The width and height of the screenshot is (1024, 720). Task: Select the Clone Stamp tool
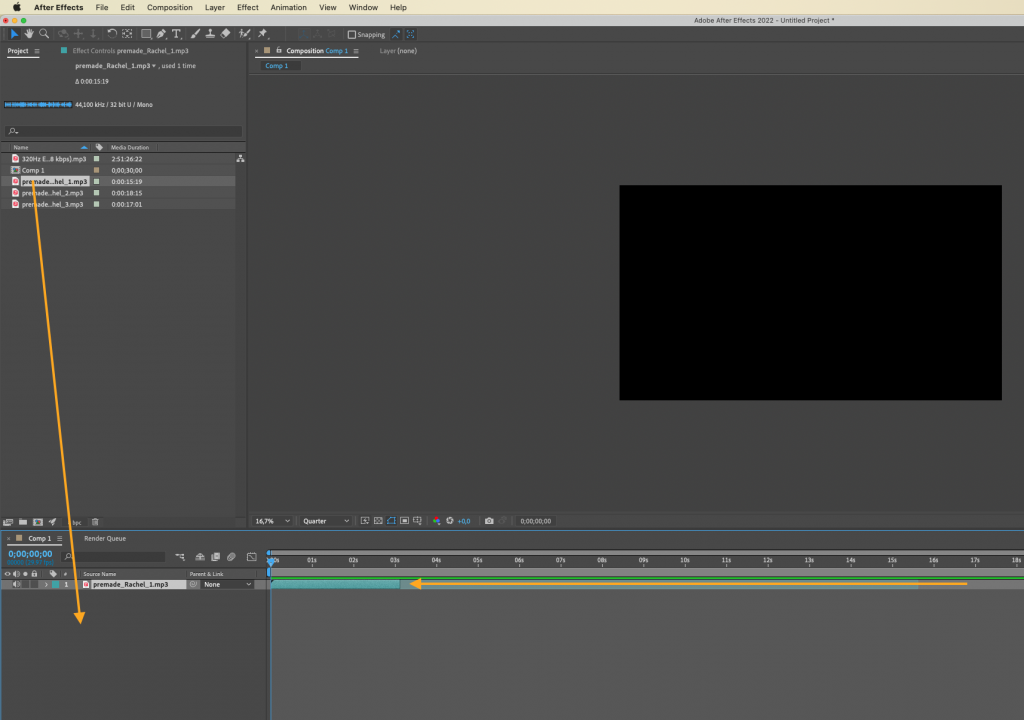(x=210, y=33)
